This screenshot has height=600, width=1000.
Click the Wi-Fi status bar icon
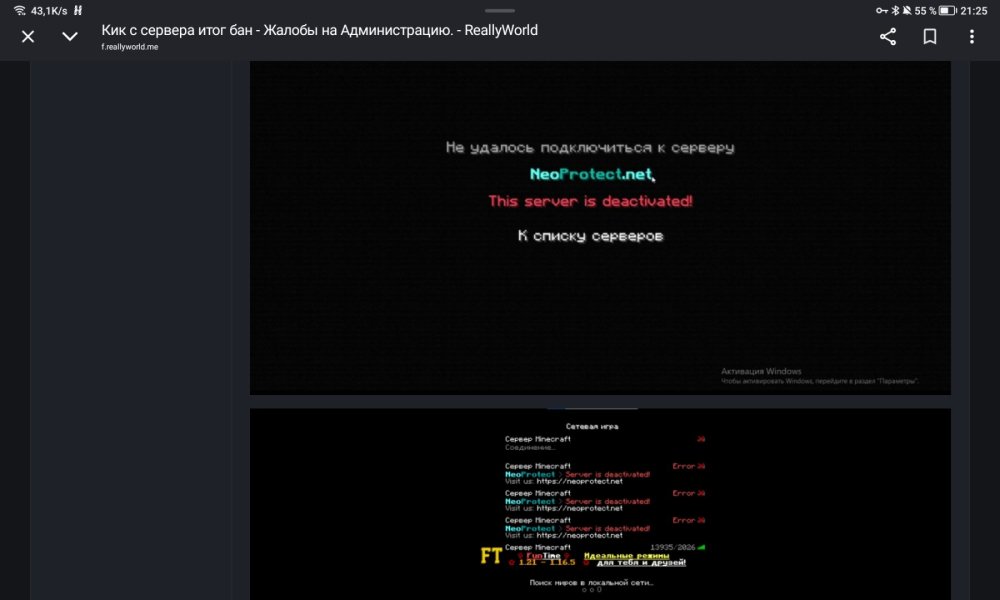tap(20, 10)
